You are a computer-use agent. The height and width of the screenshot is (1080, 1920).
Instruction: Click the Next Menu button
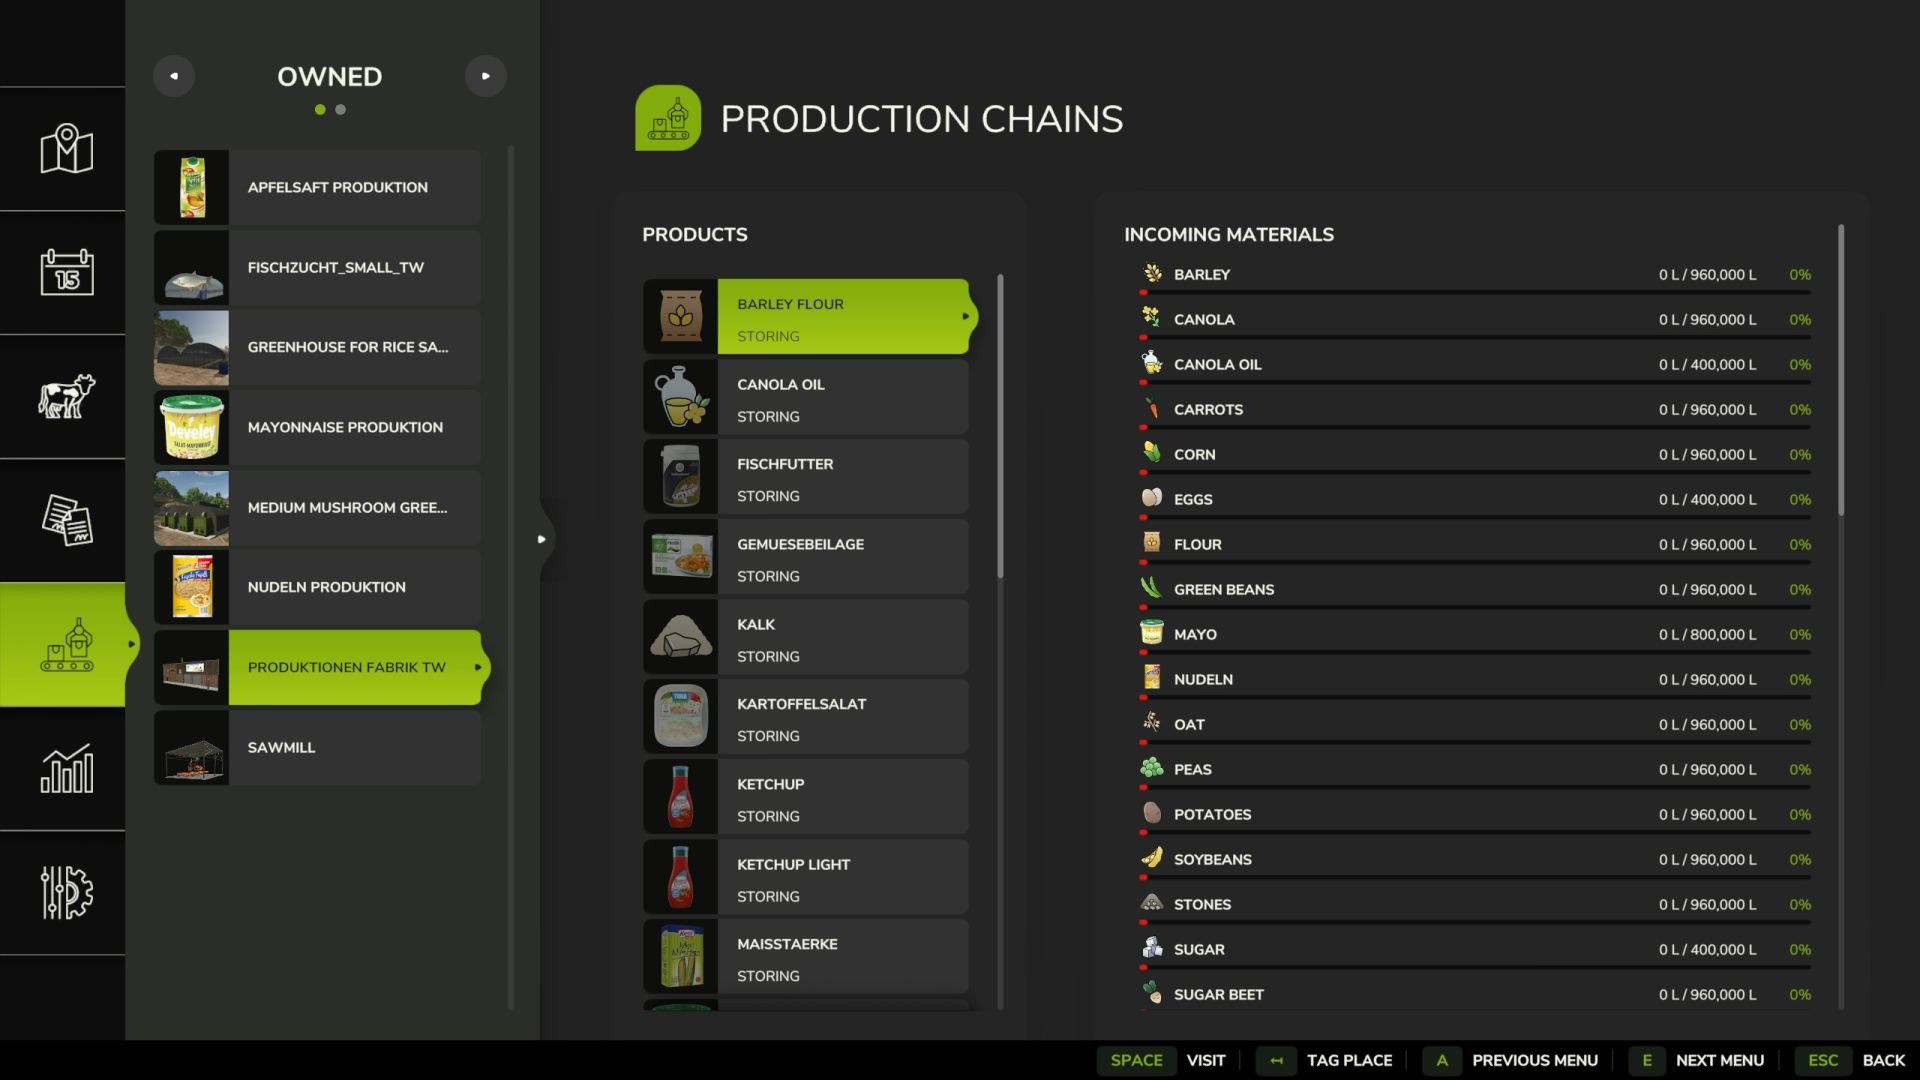[1697, 1060]
